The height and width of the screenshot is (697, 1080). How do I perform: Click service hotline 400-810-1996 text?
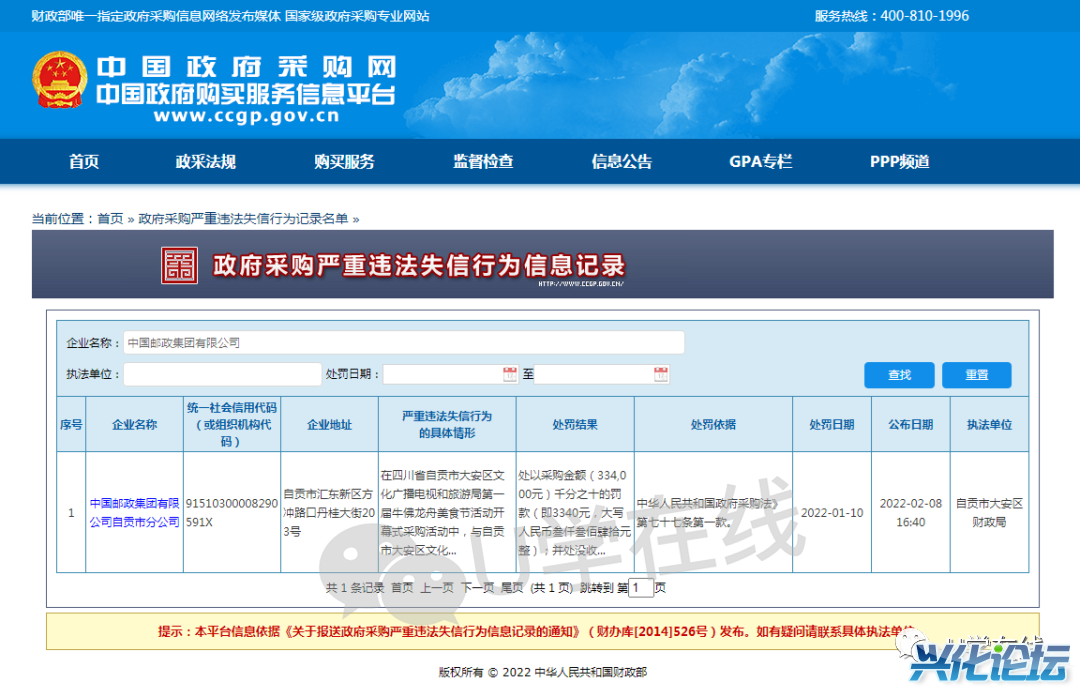(891, 15)
